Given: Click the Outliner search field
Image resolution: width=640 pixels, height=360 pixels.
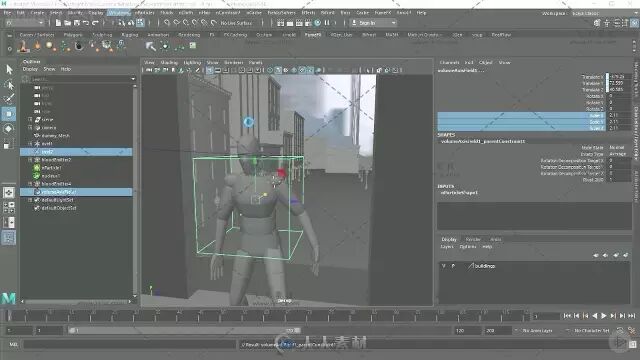Looking at the screenshot, I should [x=80, y=79].
